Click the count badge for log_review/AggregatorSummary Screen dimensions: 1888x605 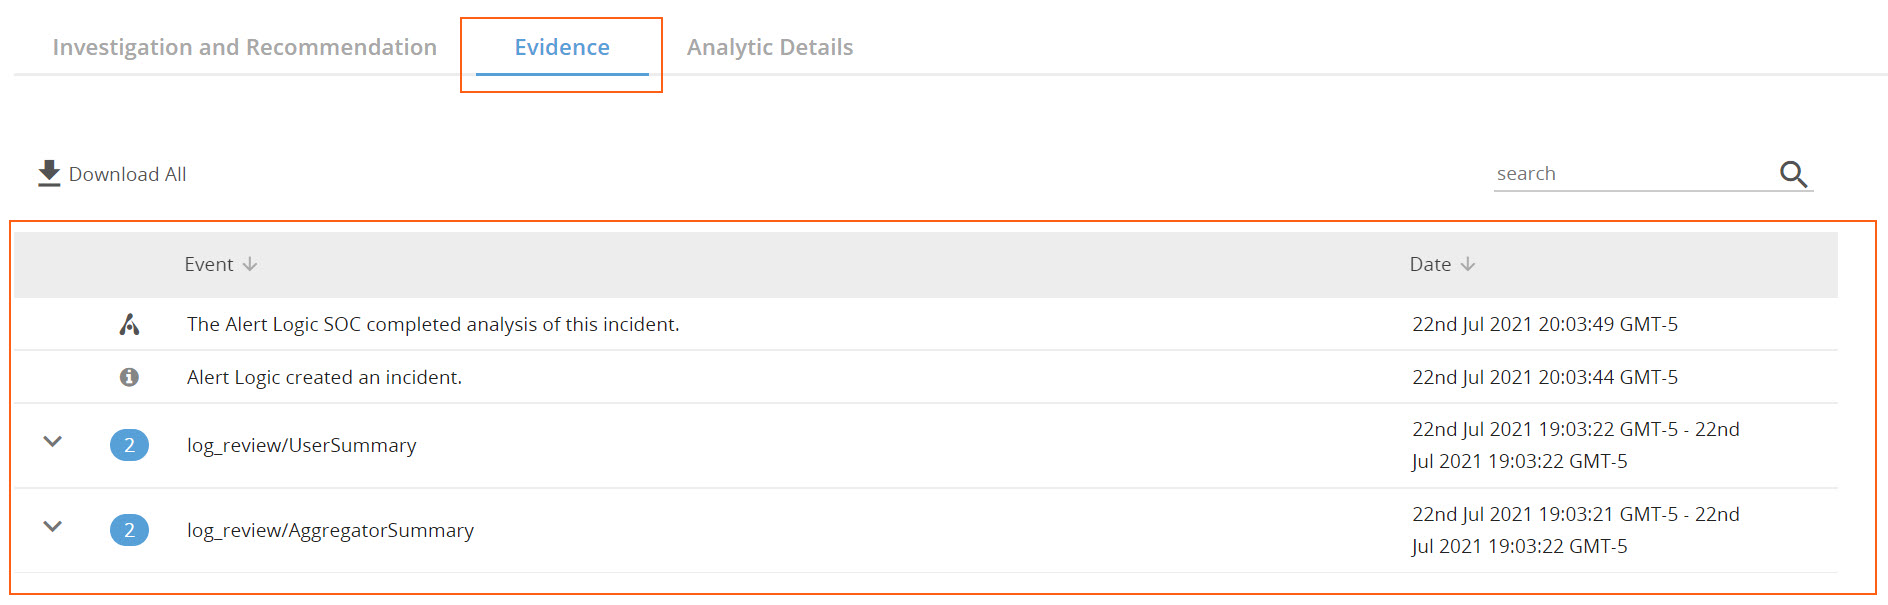tap(129, 530)
